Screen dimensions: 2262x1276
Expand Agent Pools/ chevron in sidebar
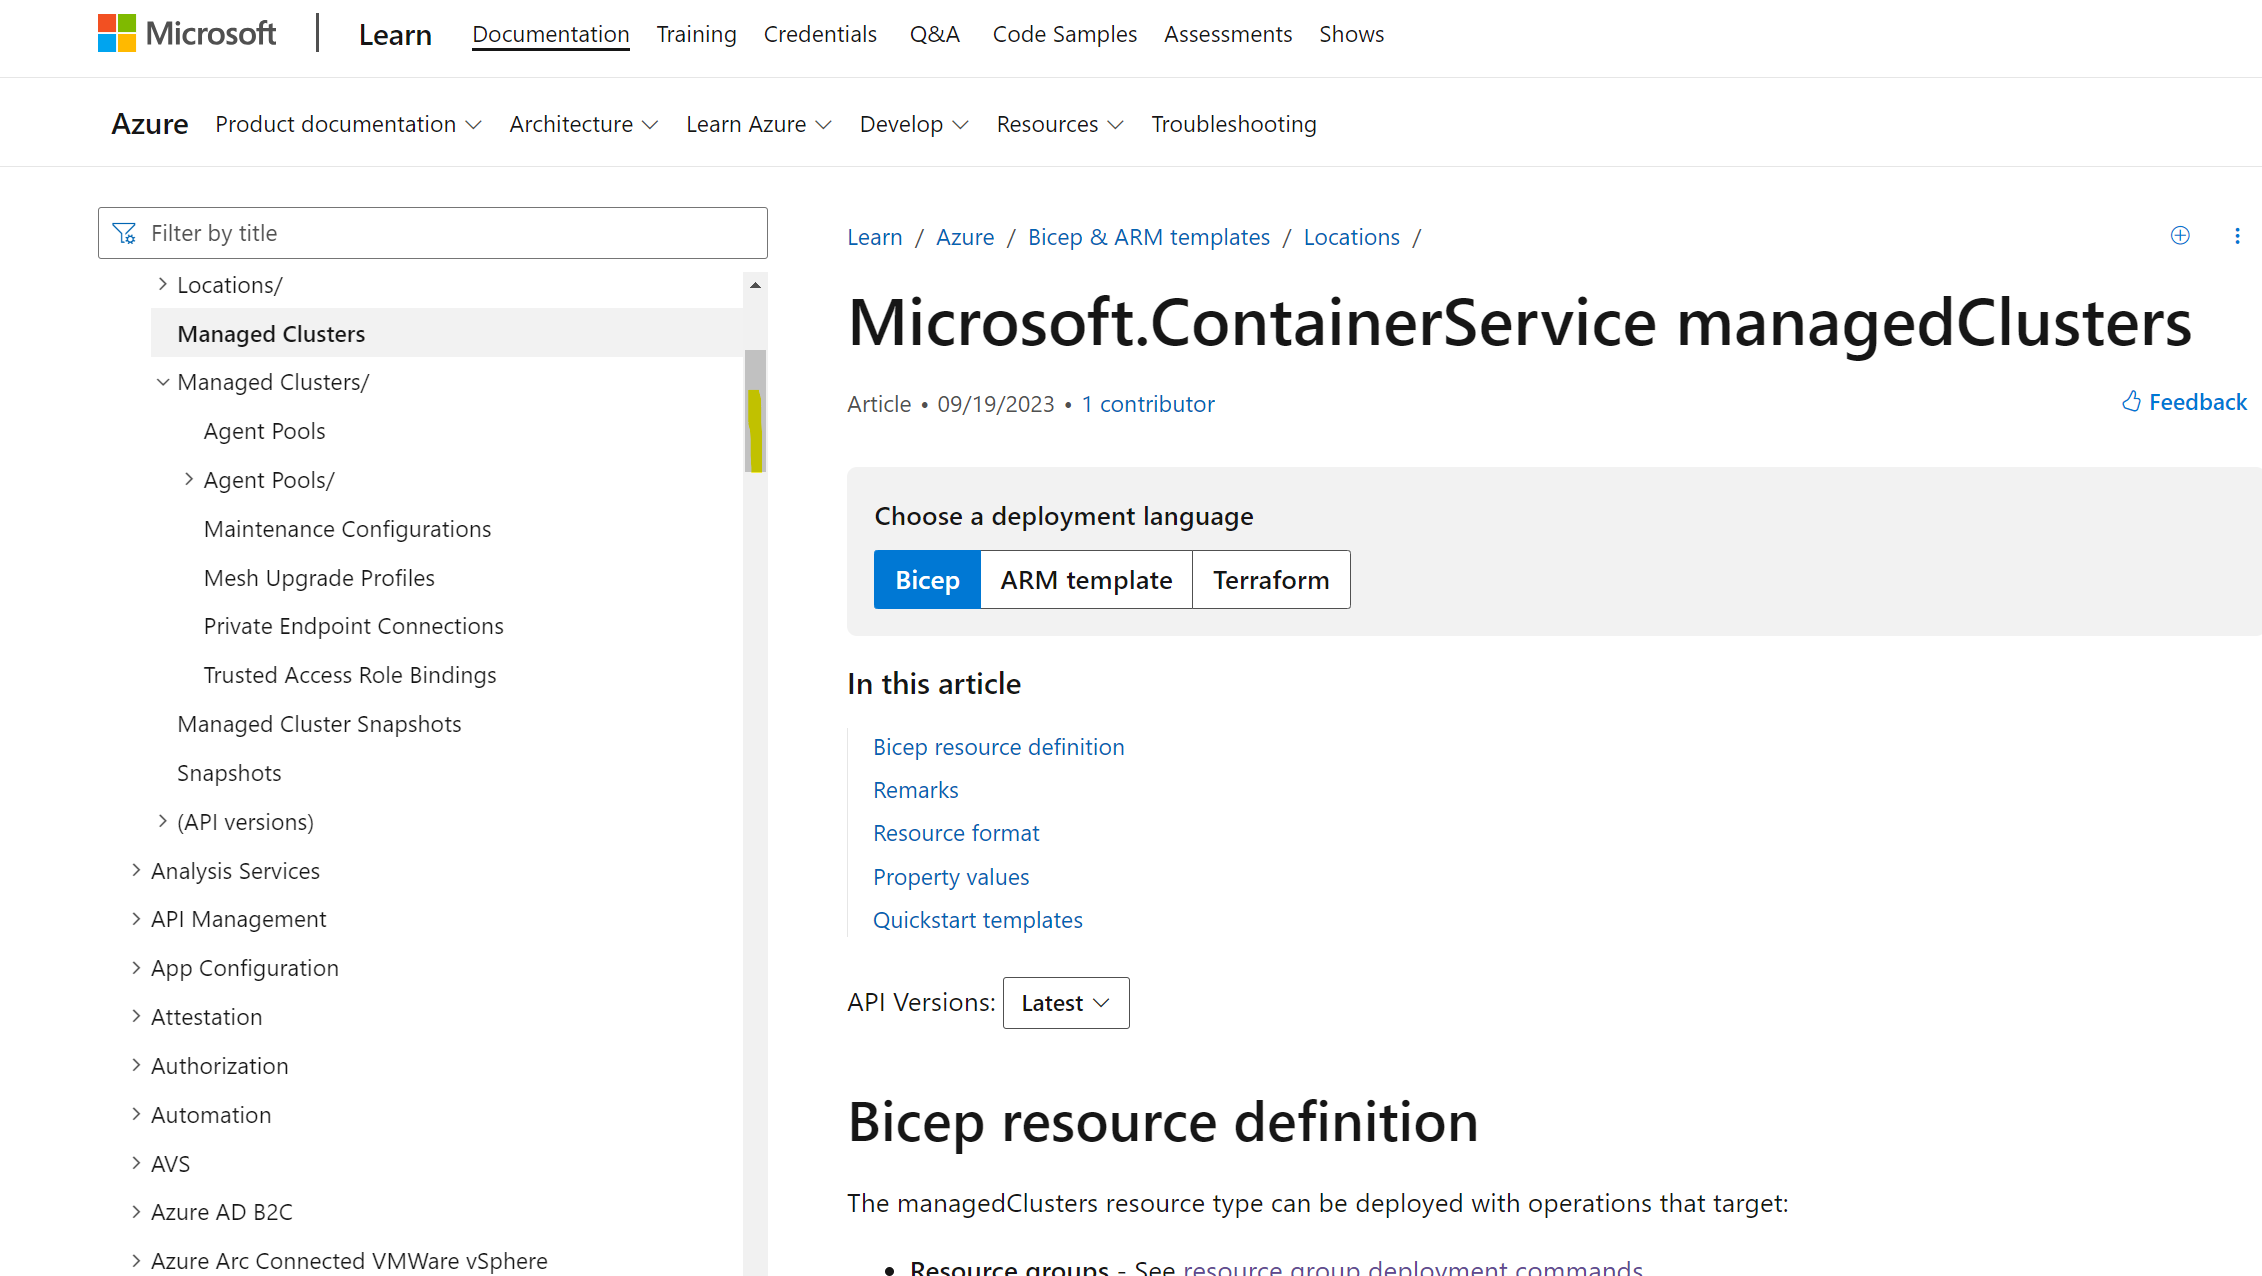(189, 480)
